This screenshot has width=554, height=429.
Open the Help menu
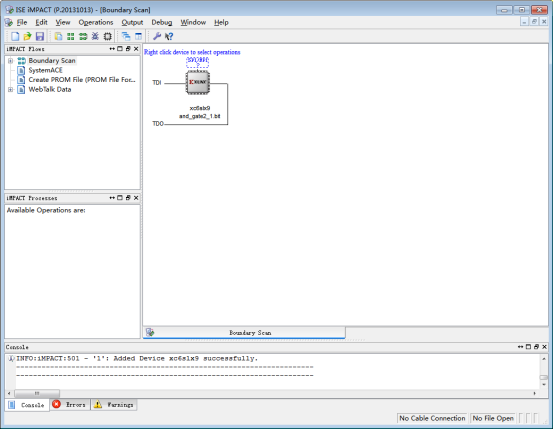221,22
